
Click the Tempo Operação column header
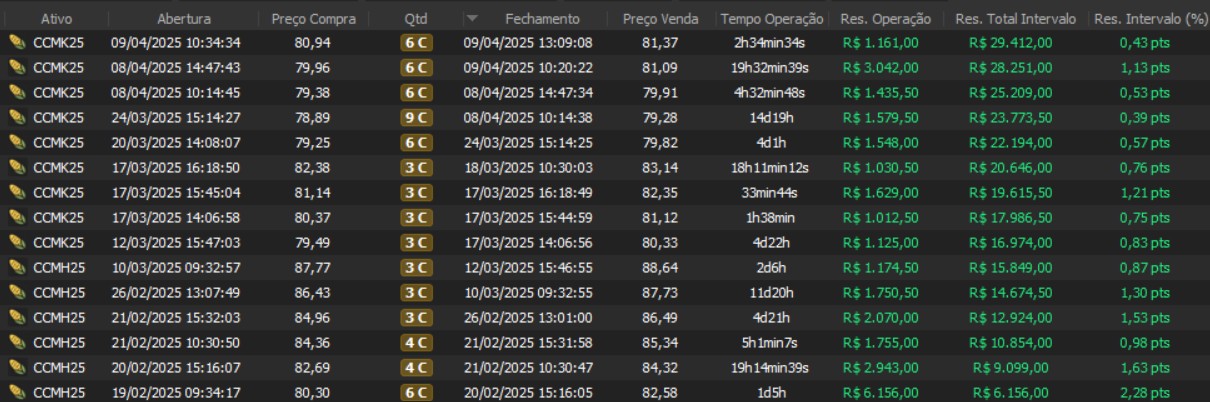[771, 19]
